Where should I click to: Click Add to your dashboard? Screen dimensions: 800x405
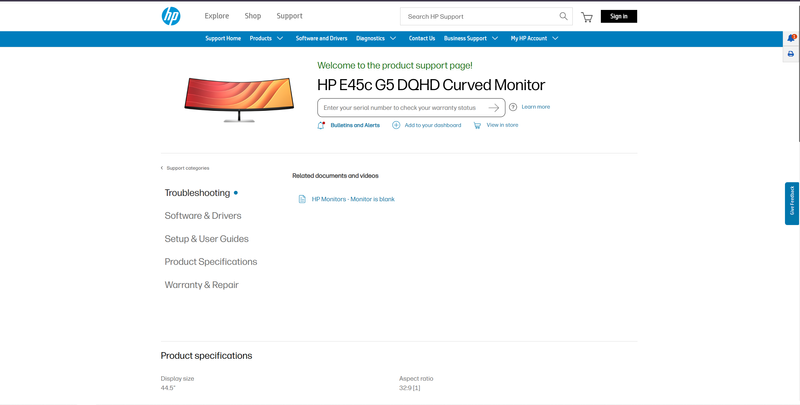pos(433,125)
